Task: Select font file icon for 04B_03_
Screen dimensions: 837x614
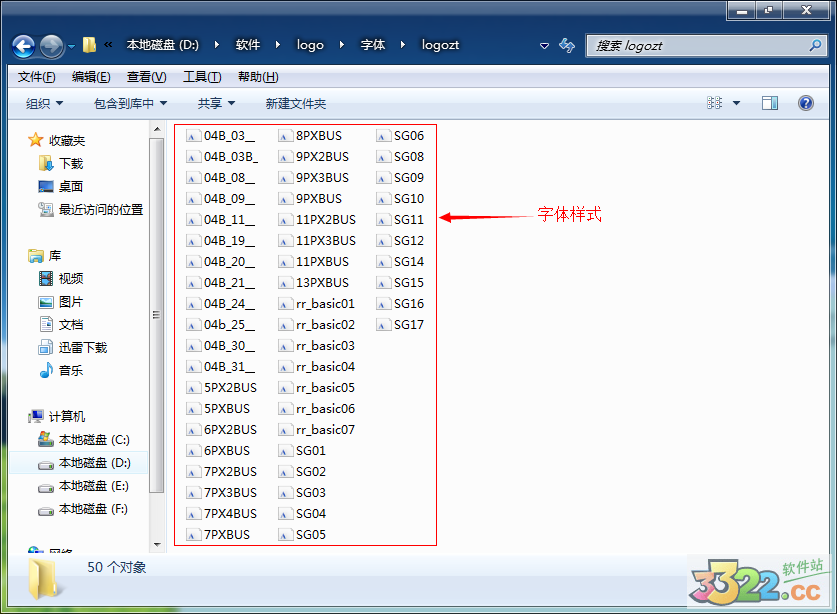Action: [x=193, y=136]
